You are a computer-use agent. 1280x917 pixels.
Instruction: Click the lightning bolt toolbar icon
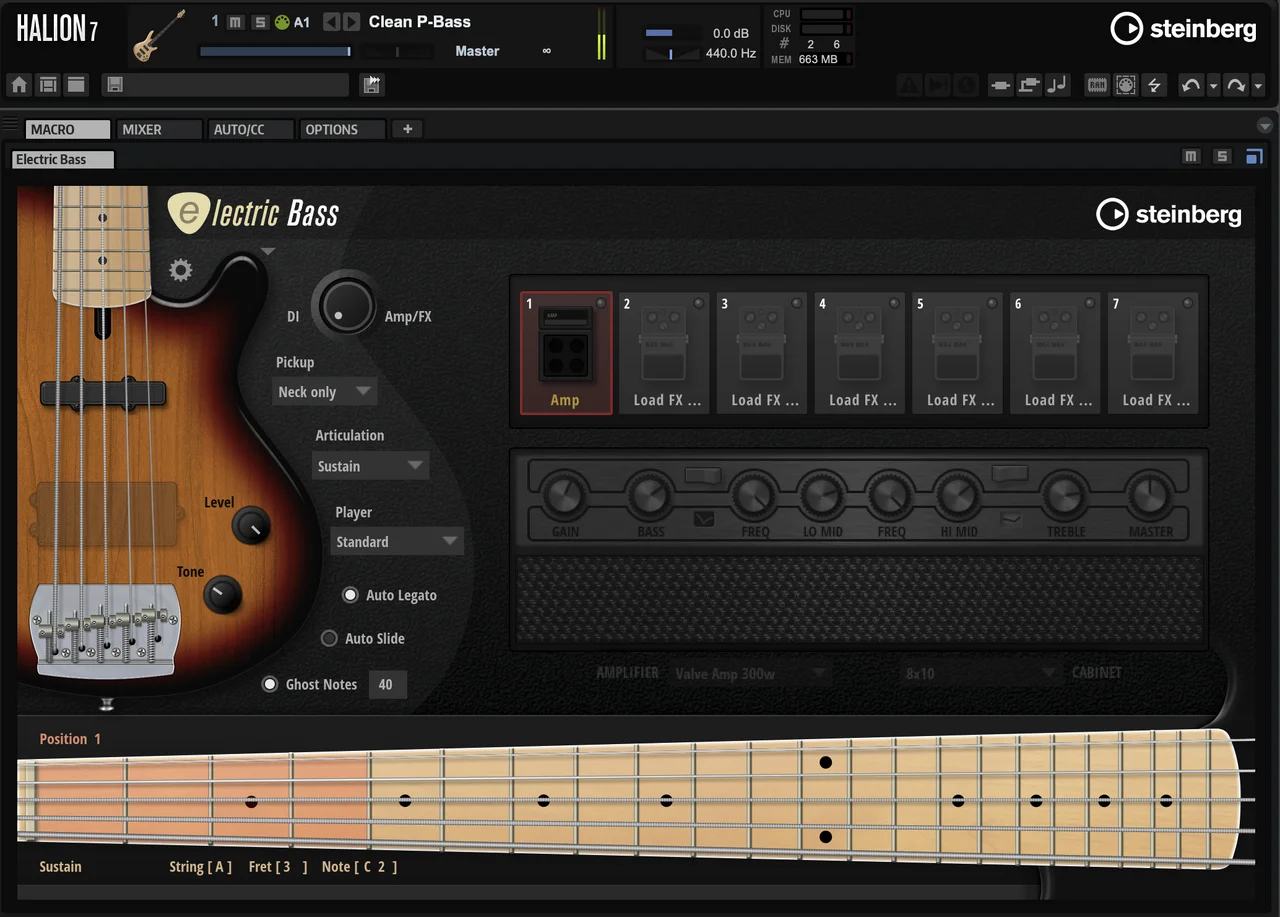(x=1154, y=86)
